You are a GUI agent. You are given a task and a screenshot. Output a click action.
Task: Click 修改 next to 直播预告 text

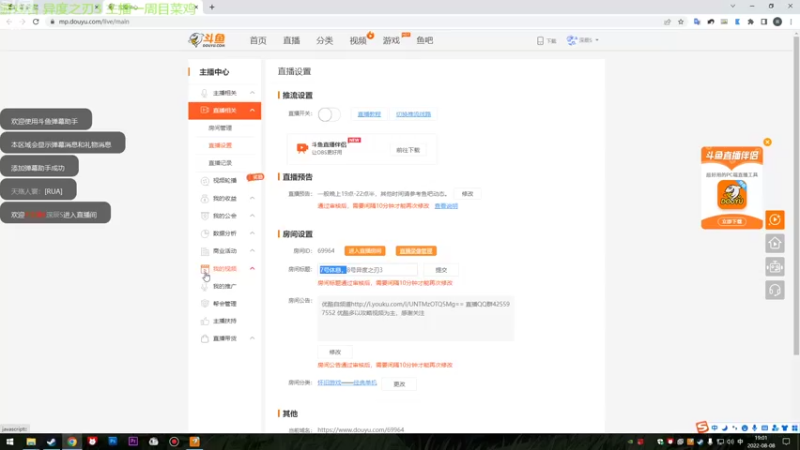click(x=467, y=194)
